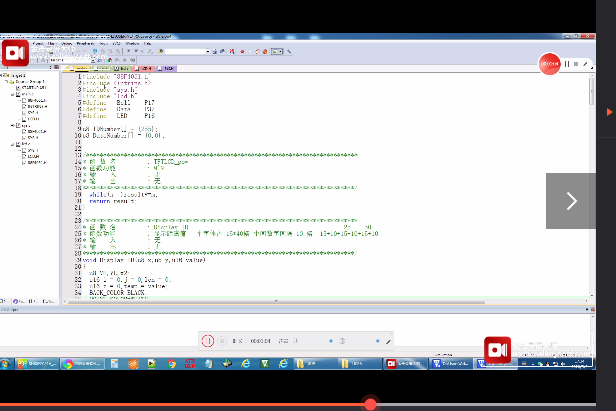Click the Target Options icon beside target combo
616x411 pixels.
(x=99, y=61)
